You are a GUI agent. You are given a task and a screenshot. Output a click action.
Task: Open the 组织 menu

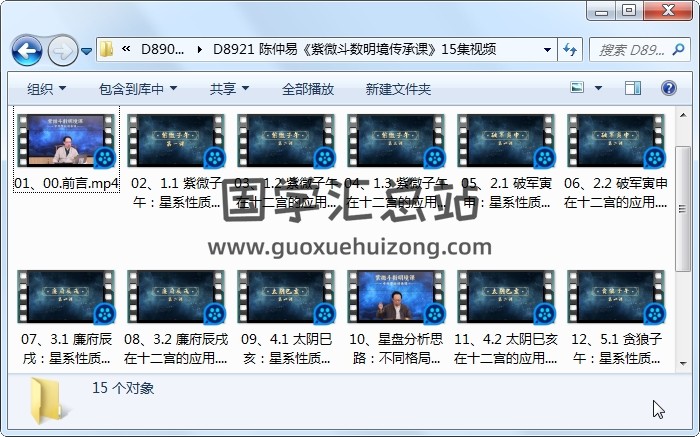[x=46, y=89]
